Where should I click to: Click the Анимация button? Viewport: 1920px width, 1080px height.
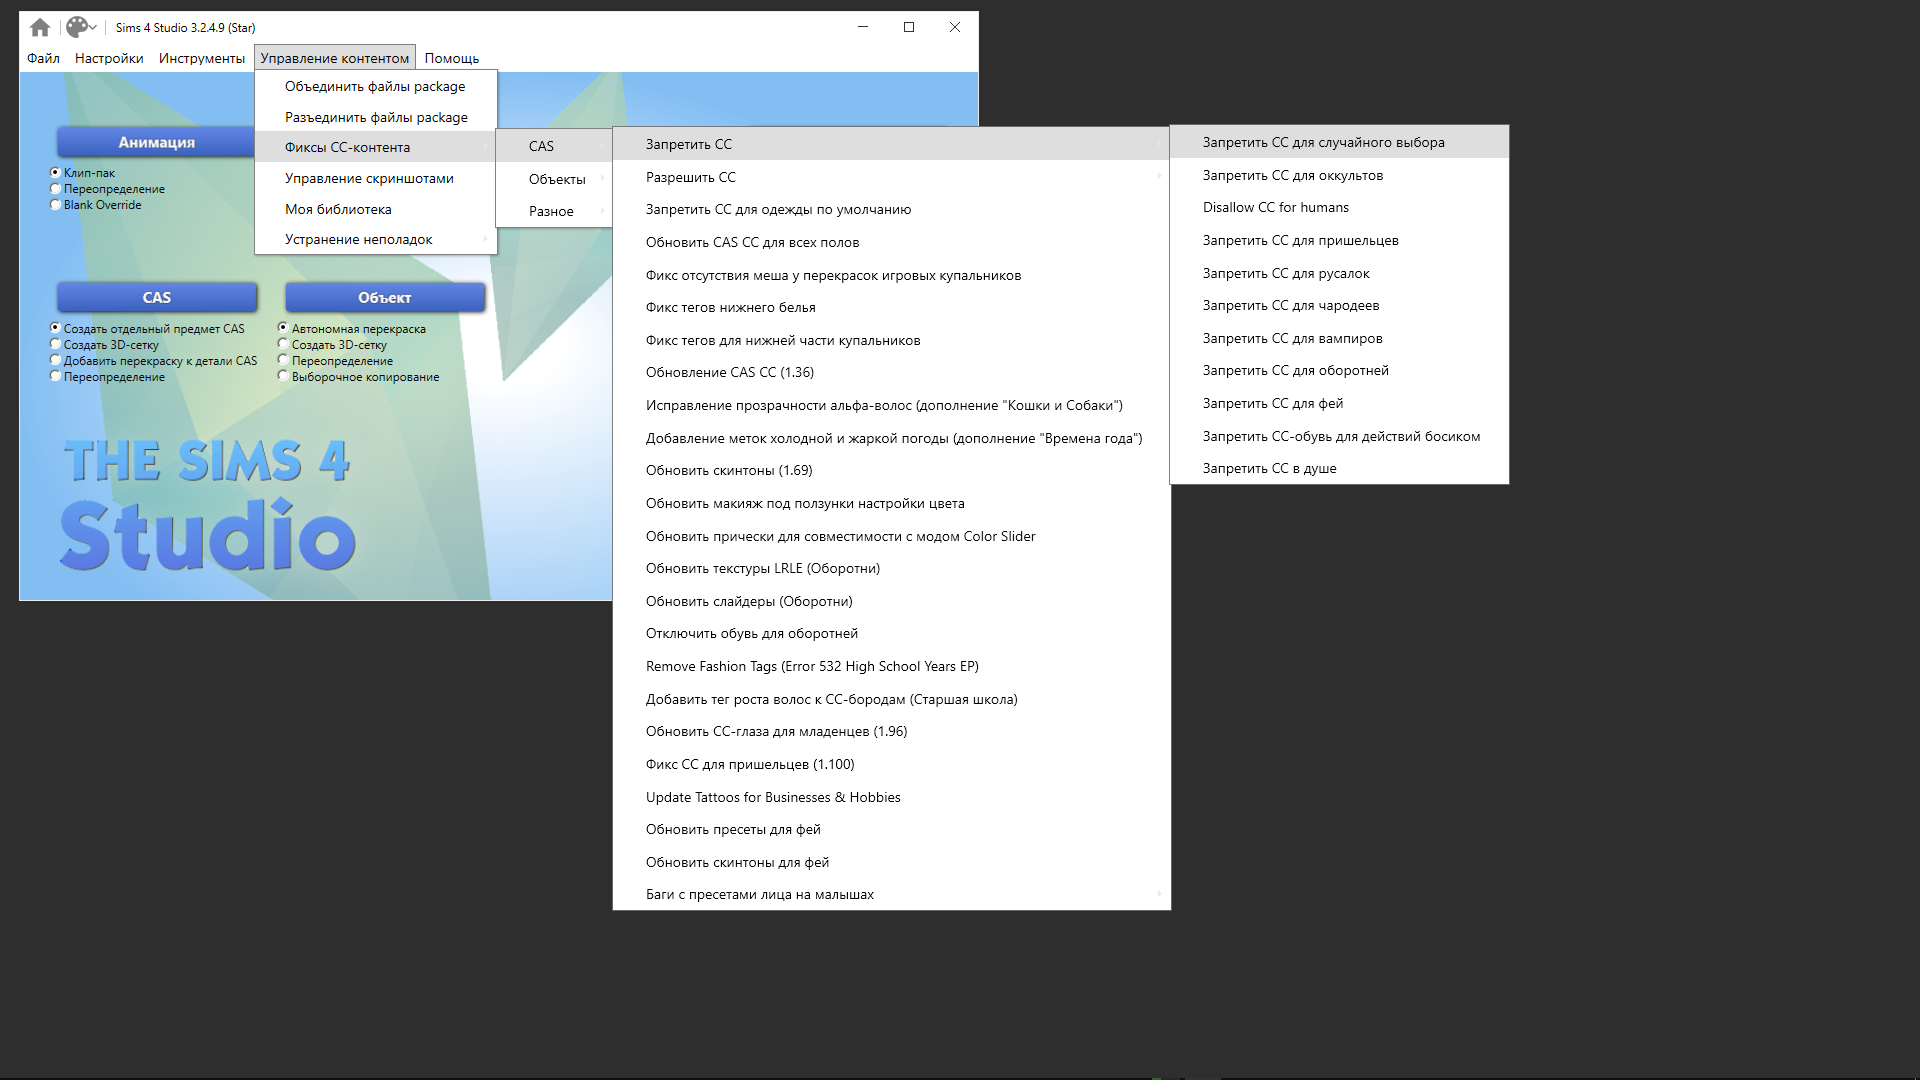[x=157, y=142]
